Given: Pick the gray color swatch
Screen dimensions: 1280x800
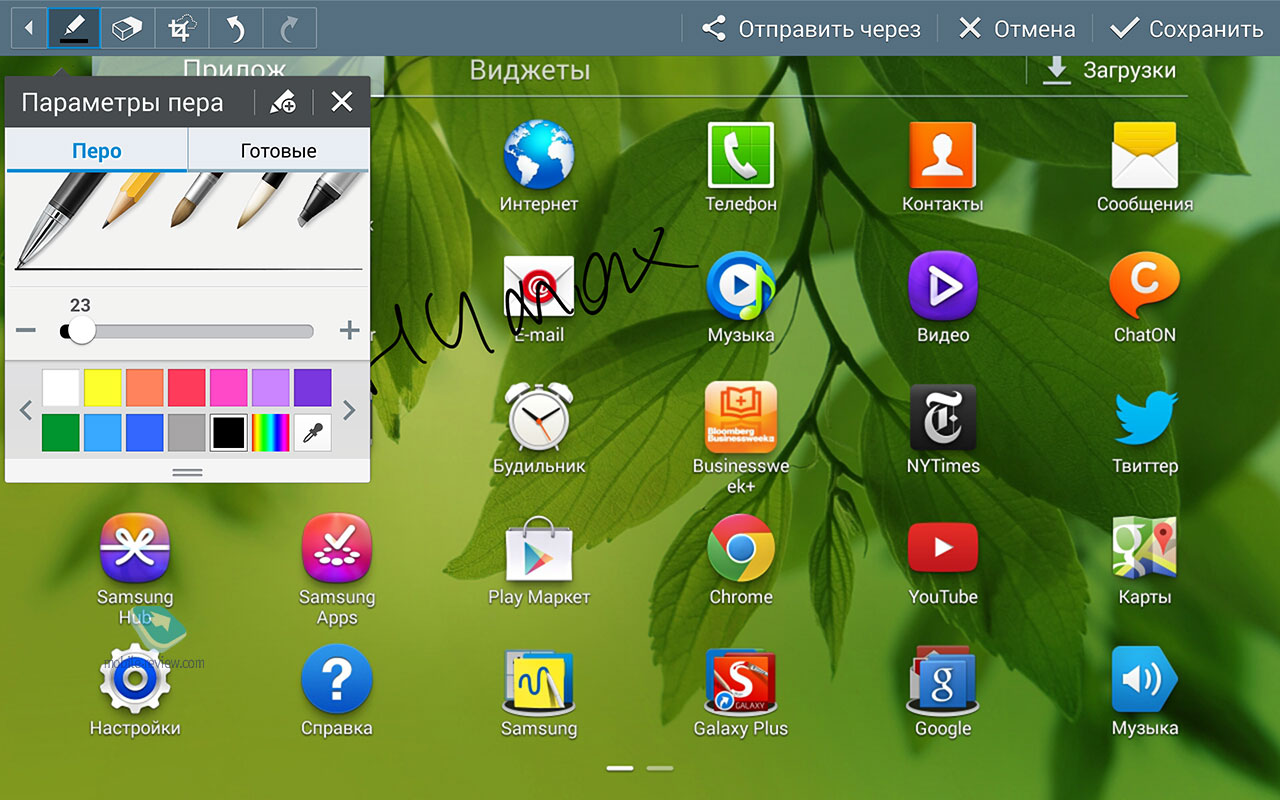Looking at the screenshot, I should click(187, 433).
